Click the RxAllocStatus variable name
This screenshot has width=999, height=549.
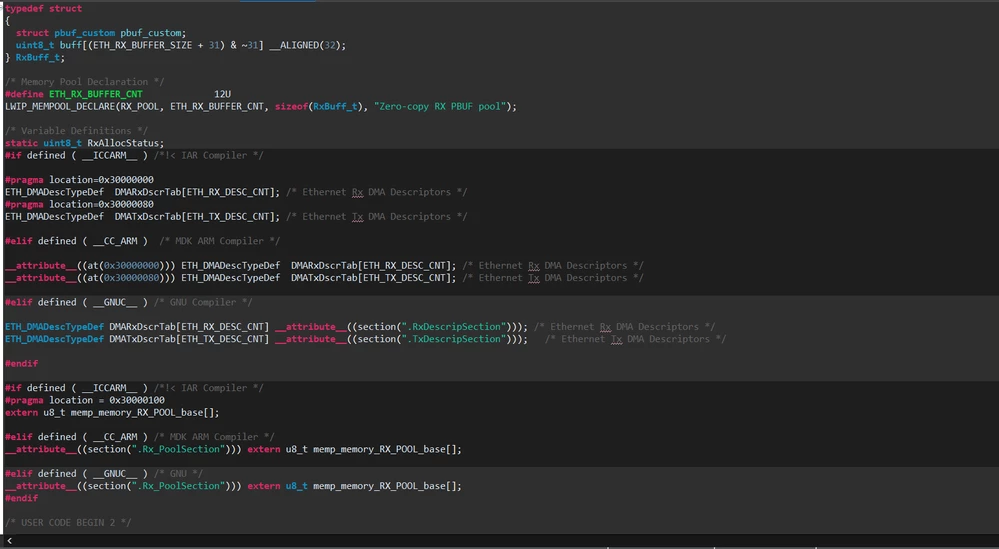(x=123, y=143)
